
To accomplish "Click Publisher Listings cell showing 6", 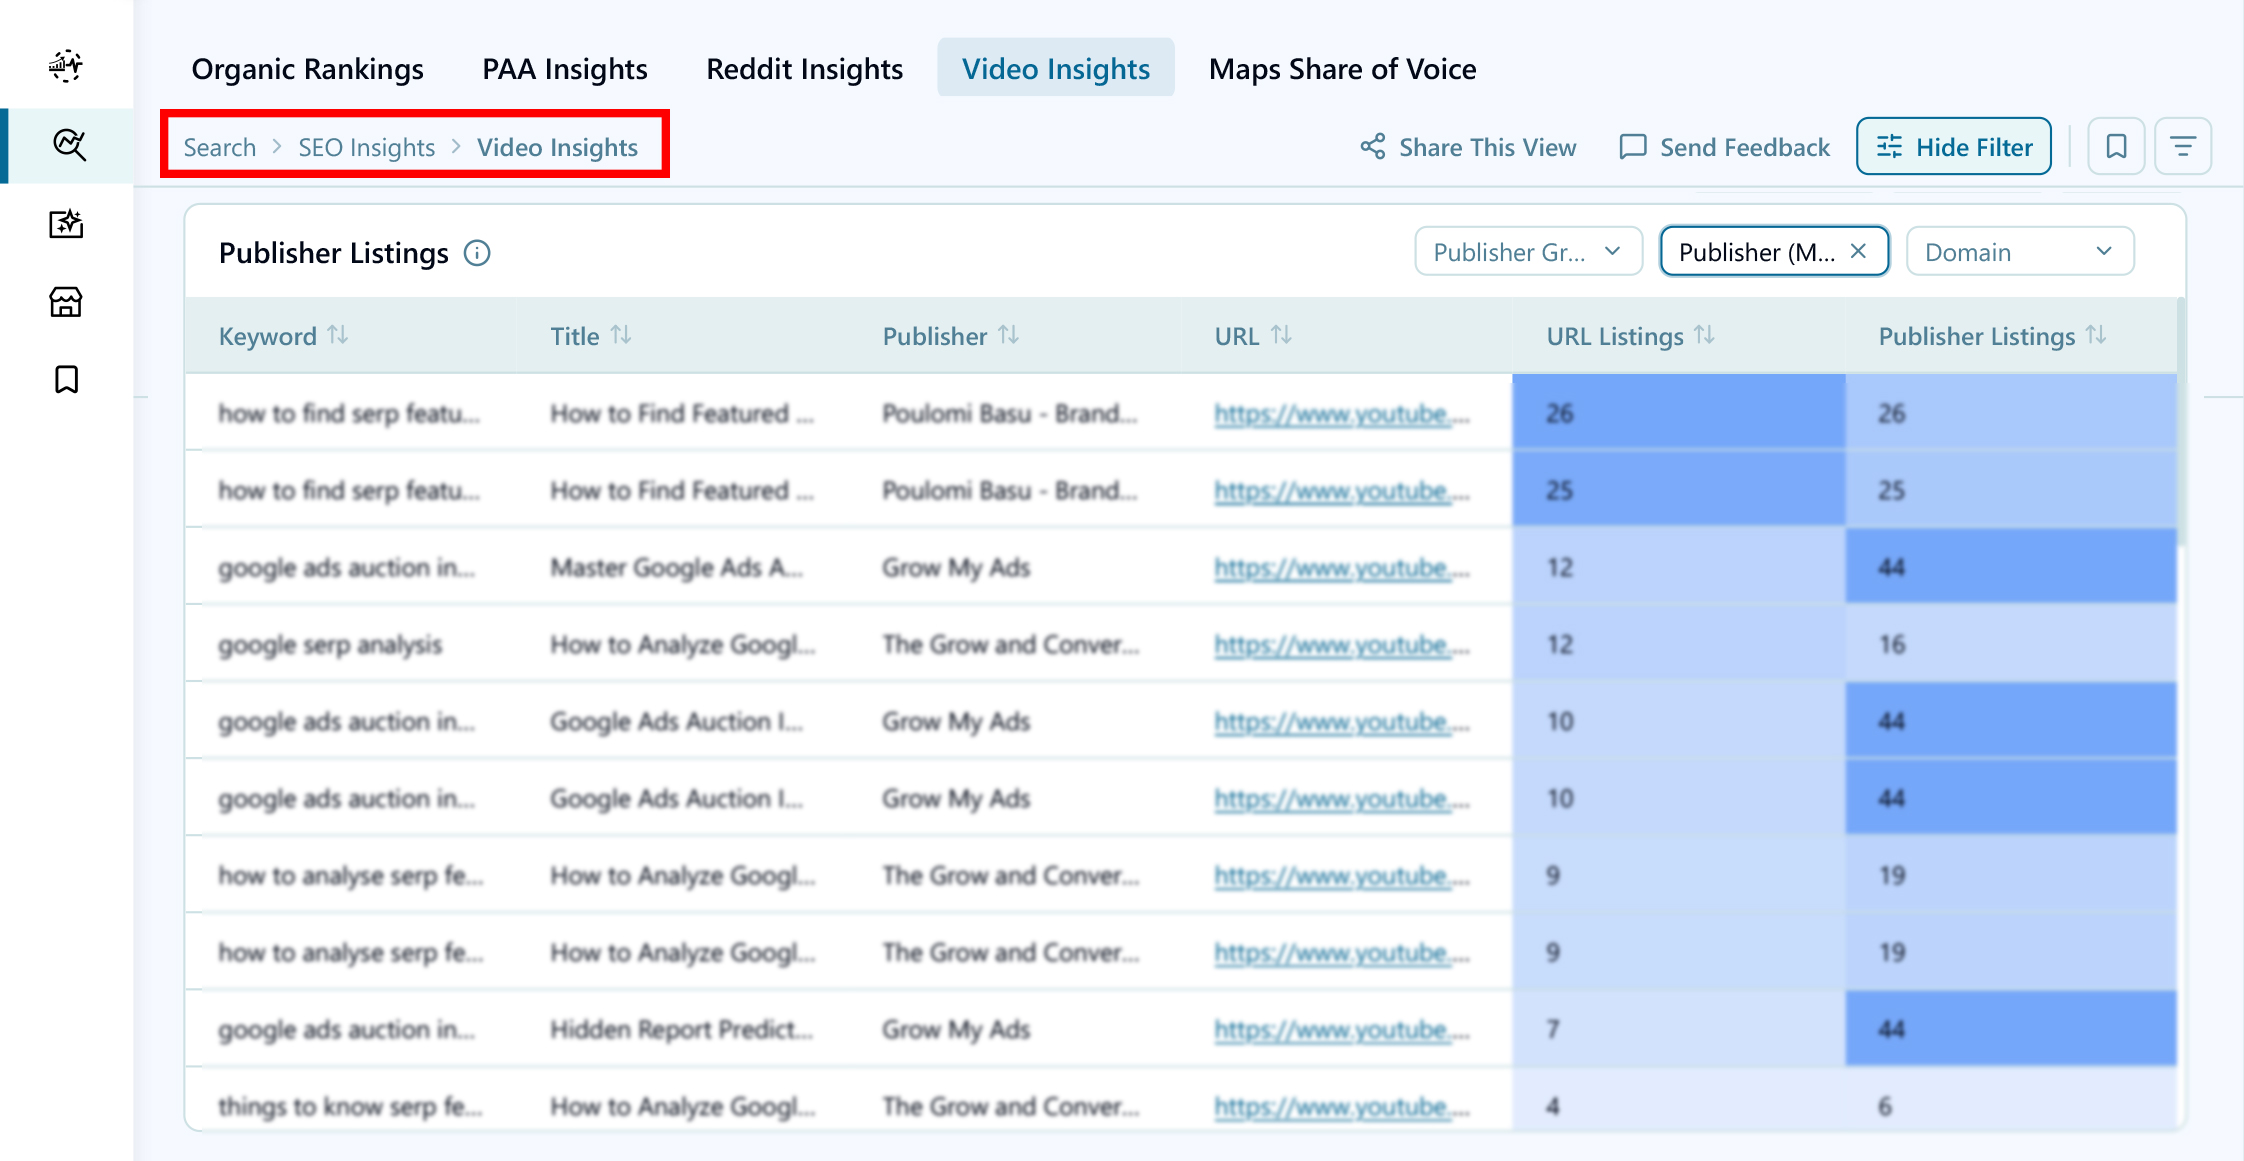I will tap(2011, 1100).
